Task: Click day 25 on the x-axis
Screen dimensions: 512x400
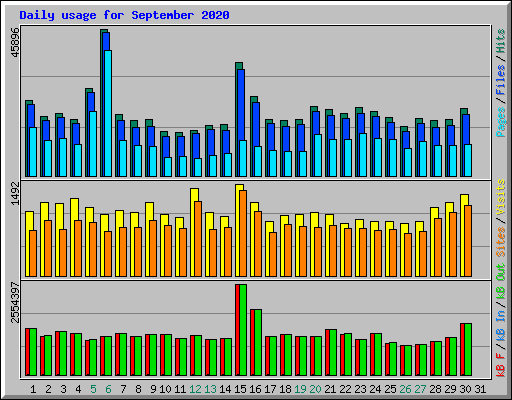Action: tap(390, 389)
